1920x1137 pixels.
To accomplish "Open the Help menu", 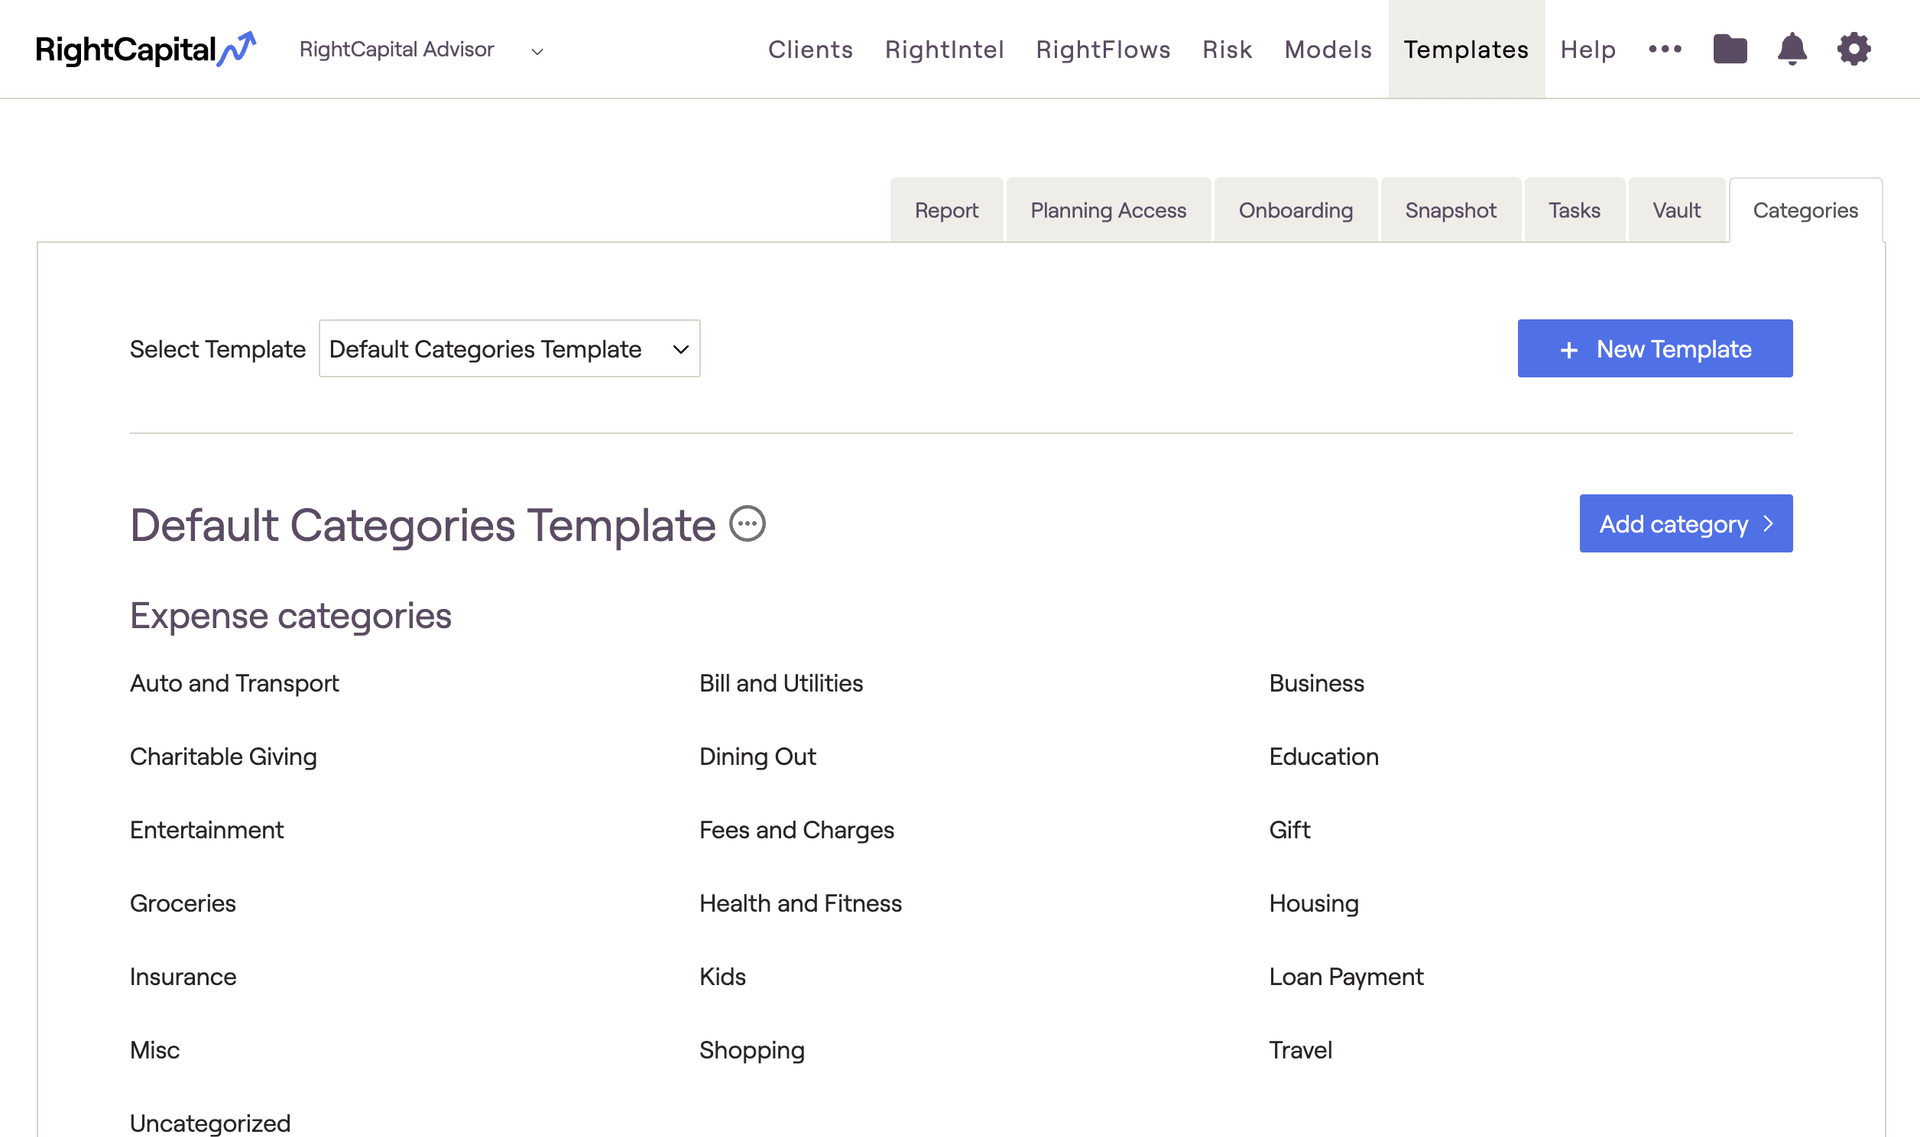I will click(1588, 49).
